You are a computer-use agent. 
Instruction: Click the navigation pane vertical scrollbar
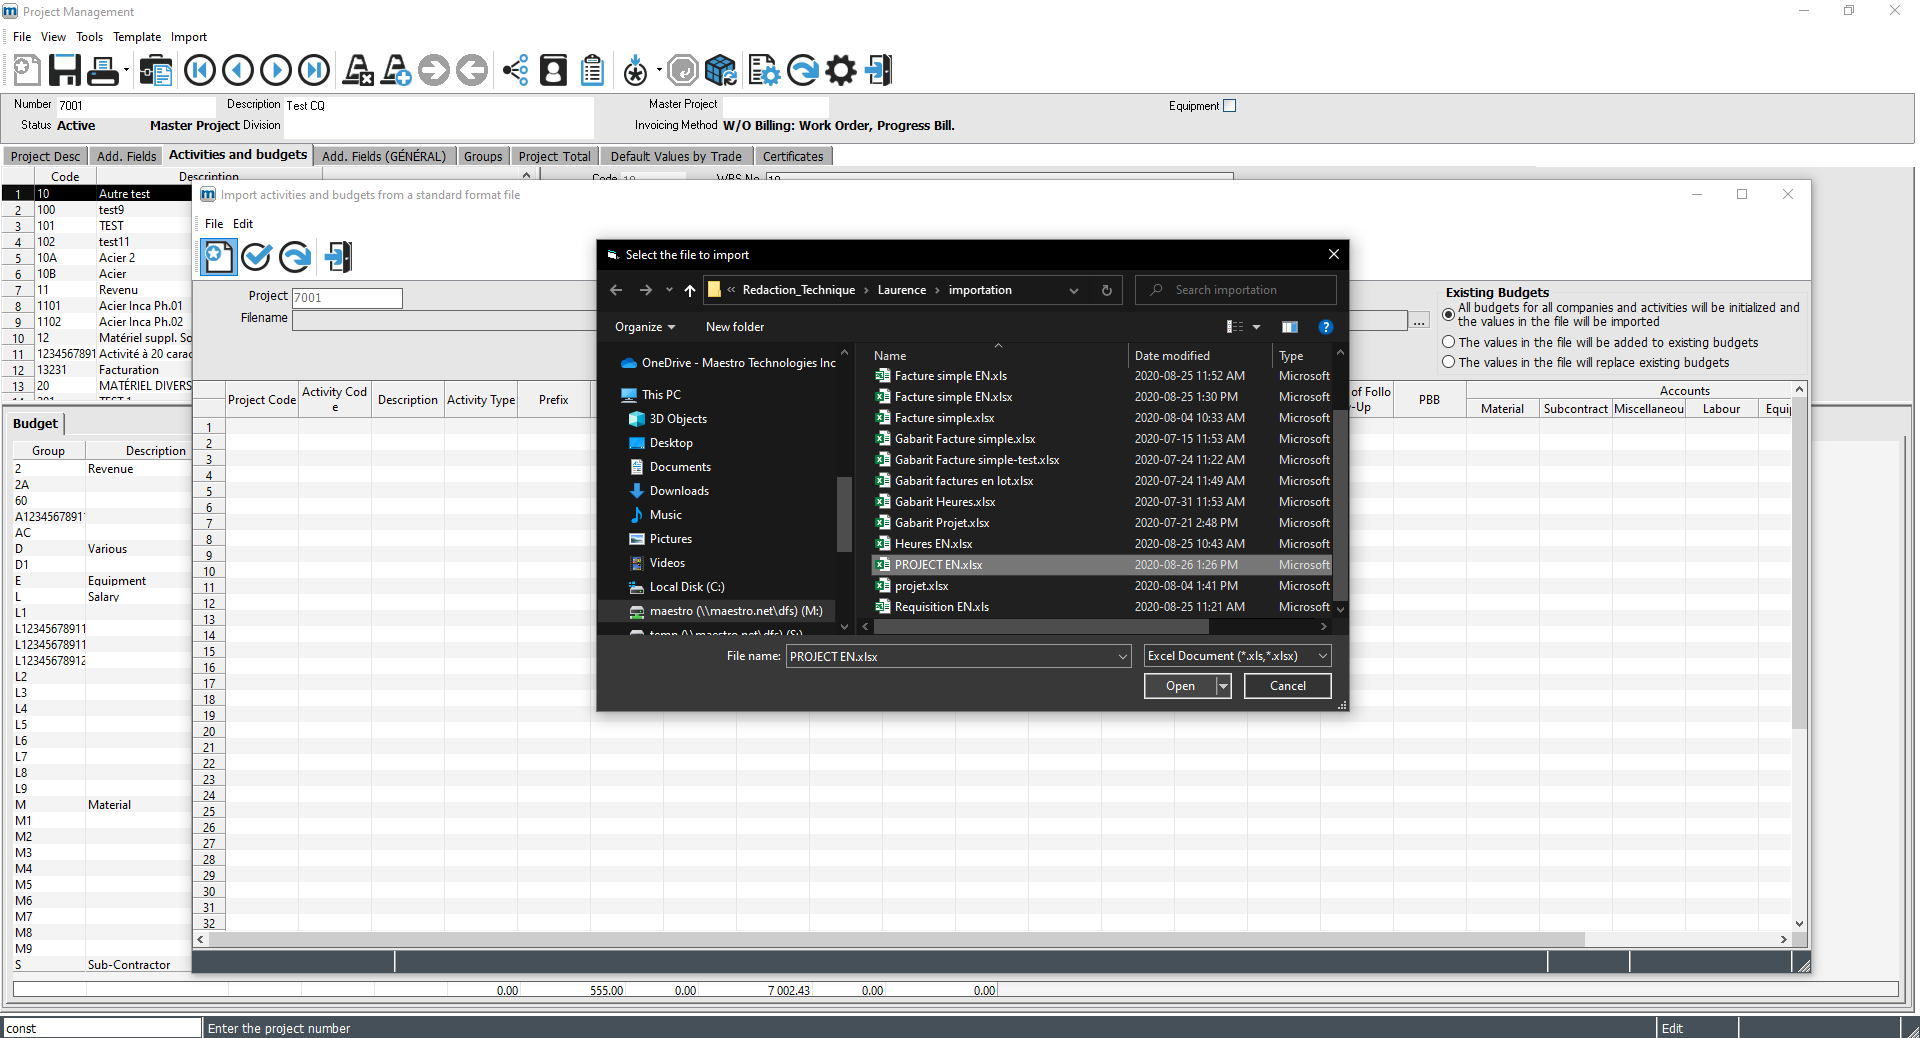pos(844,512)
